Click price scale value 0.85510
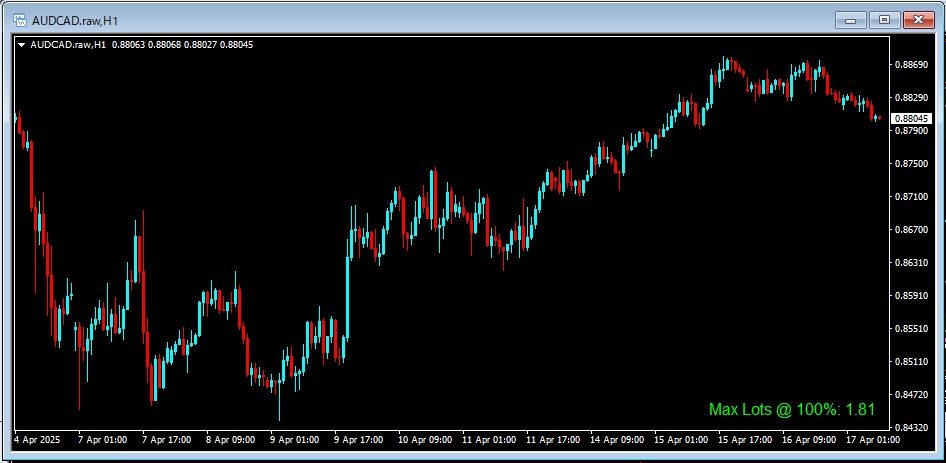This screenshot has height=463, width=946. click(912, 328)
